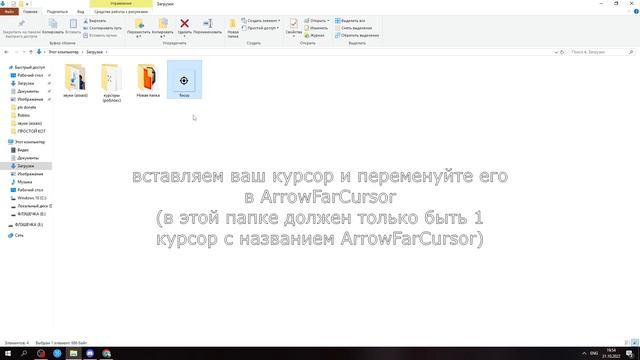
Task: Click the Pin to Quick access ribbon icon
Action: pyautogui.click(x=21, y=28)
